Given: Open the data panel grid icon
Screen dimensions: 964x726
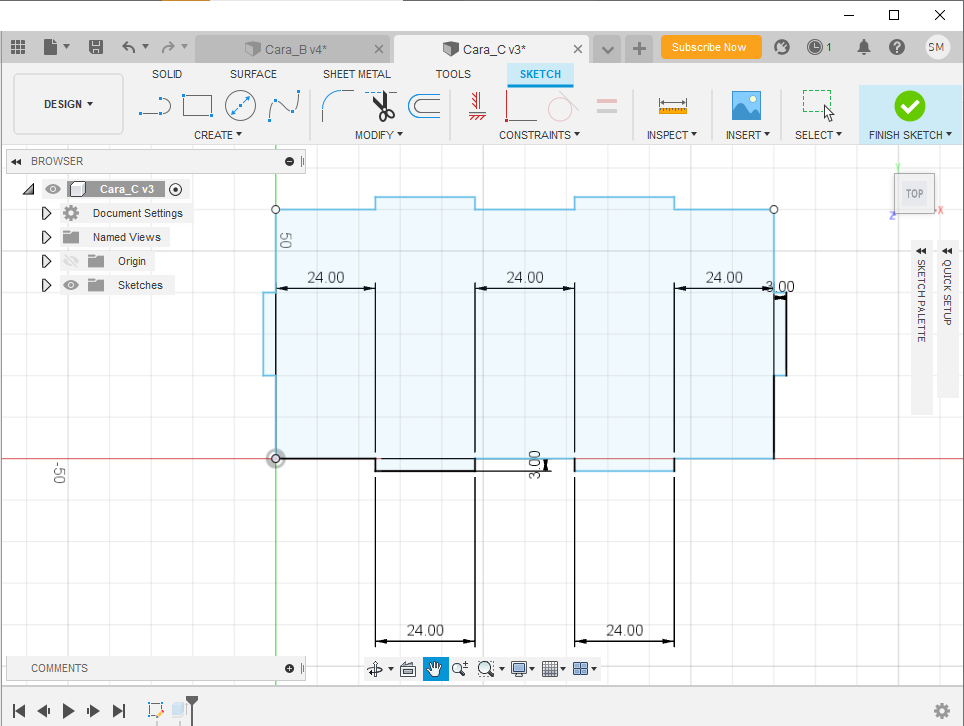Looking at the screenshot, I should click(x=18, y=47).
